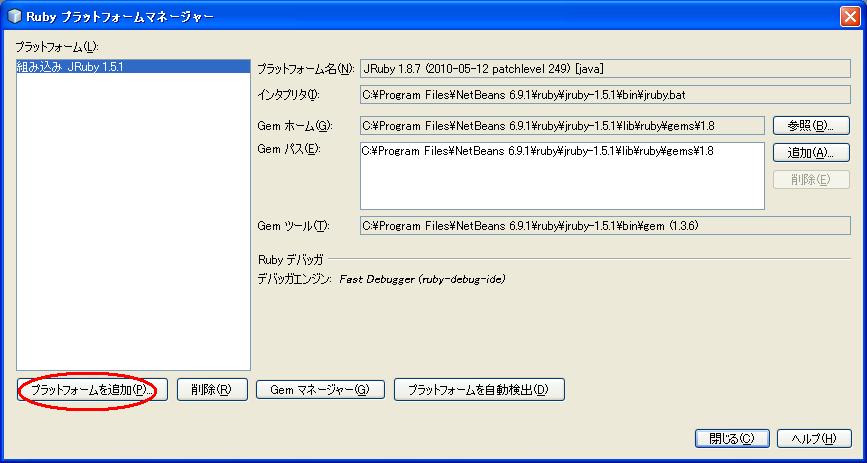Click the プラットフォームを追加(P)... button
The width and height of the screenshot is (867, 463).
(92, 390)
